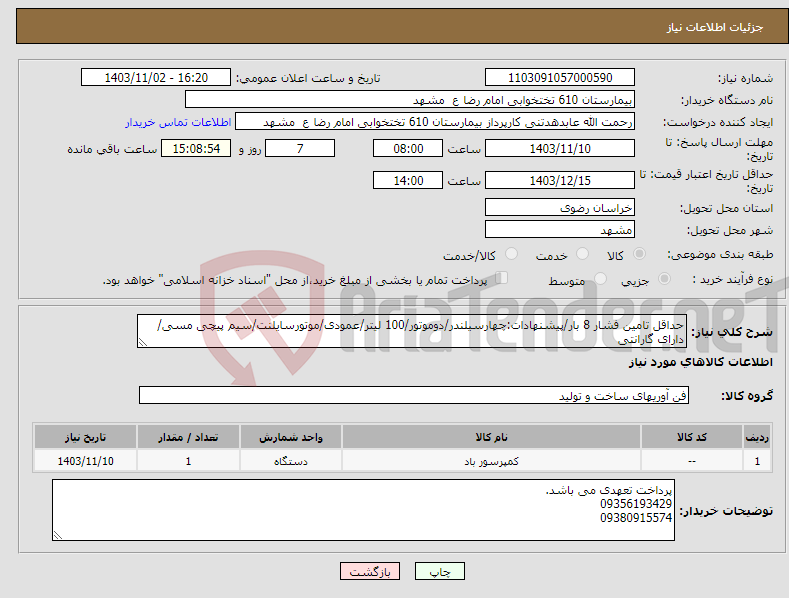Screen dimensions: 789x598
Task: Click the بازگشت (back) button
Action: tap(370, 572)
